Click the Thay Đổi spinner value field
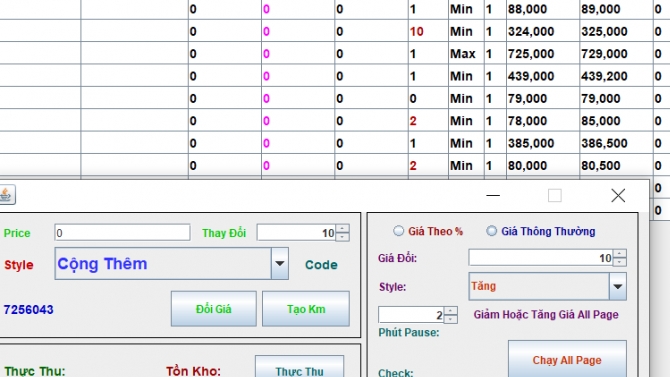This screenshot has height=377, width=670. 297,233
